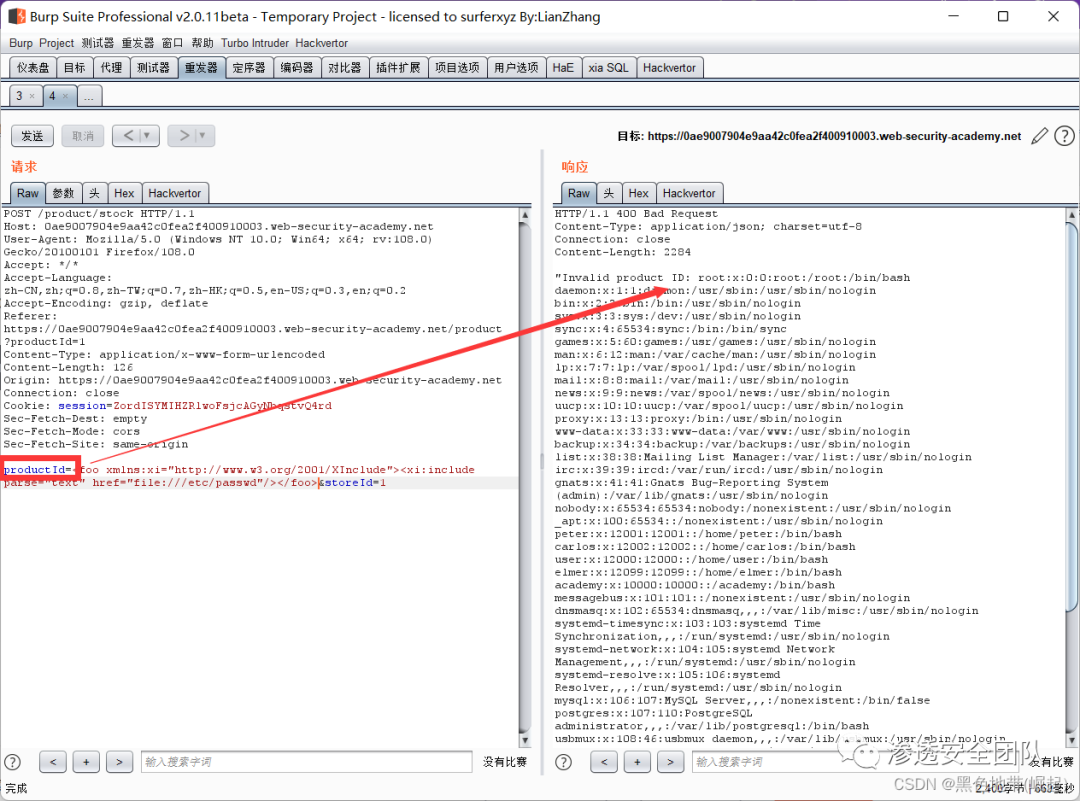The height and width of the screenshot is (801, 1080).
Task: Click the response pane vertical scrollbar
Action: click(1072, 477)
